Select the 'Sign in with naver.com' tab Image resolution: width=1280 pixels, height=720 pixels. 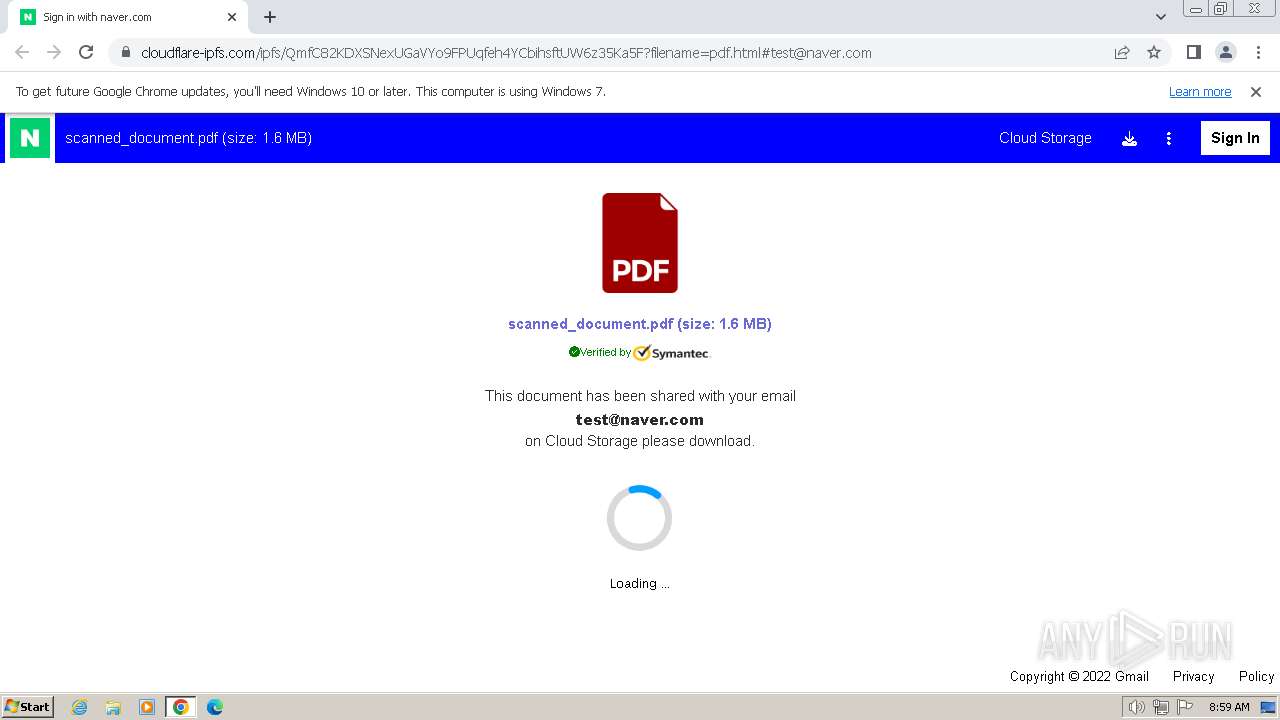point(128,17)
